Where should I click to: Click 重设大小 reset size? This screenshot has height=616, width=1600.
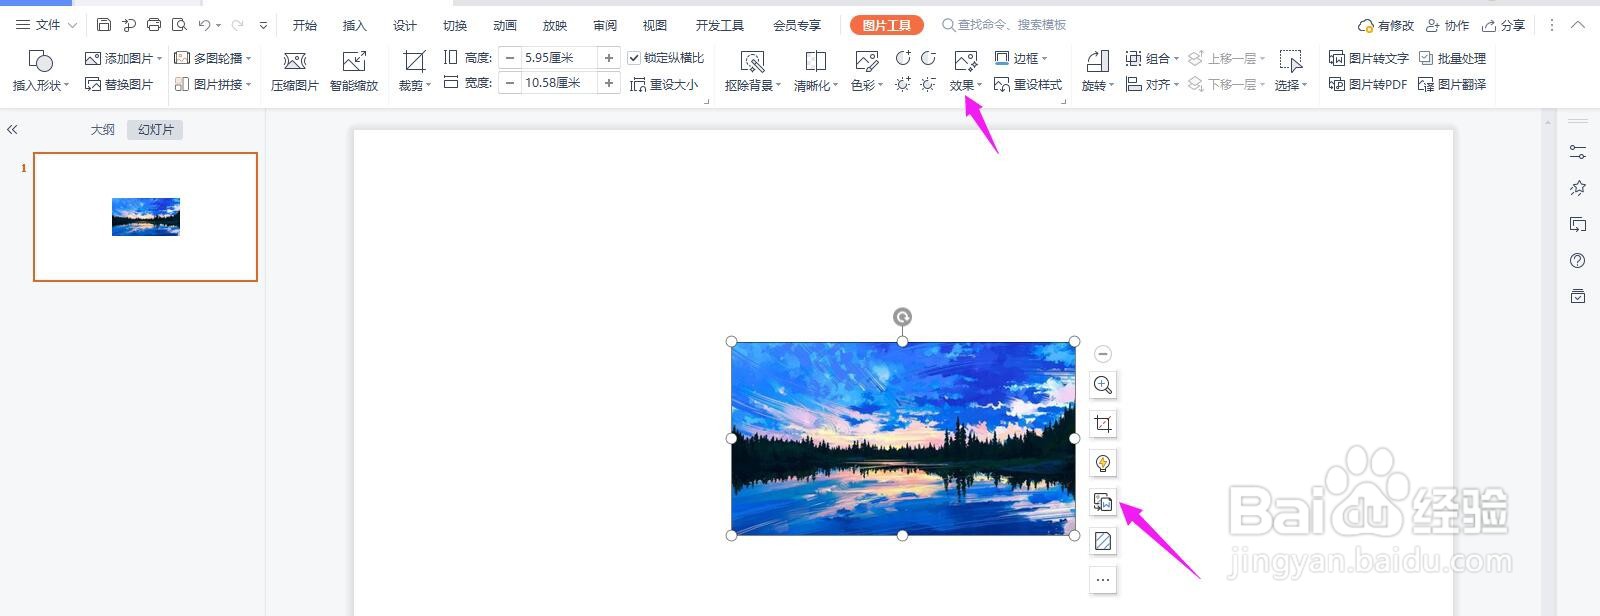tap(664, 85)
